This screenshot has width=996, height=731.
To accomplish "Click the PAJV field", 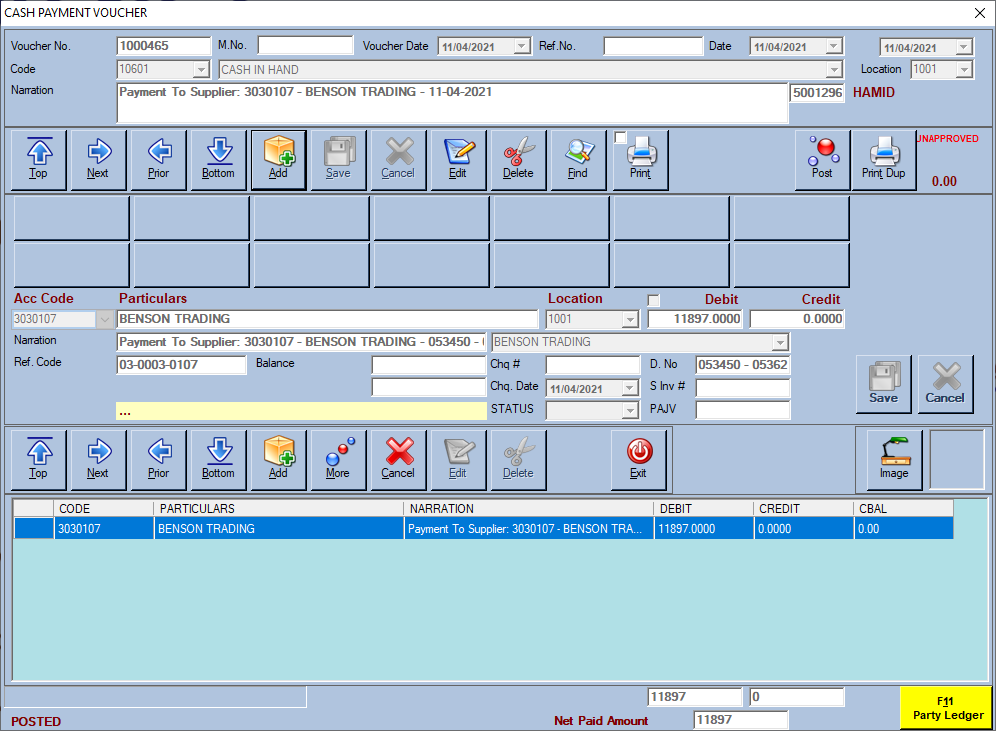I will click(x=743, y=410).
